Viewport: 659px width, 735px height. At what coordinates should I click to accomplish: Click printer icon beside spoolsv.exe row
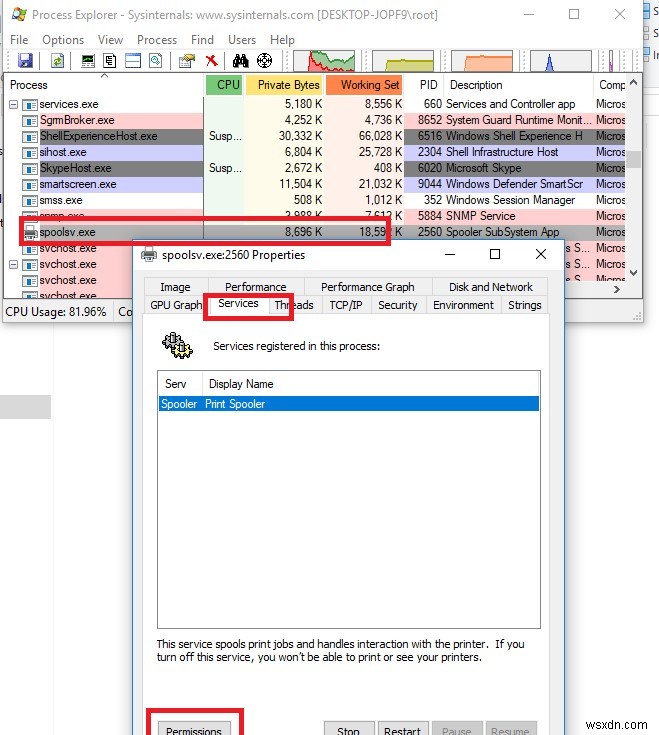(x=30, y=232)
